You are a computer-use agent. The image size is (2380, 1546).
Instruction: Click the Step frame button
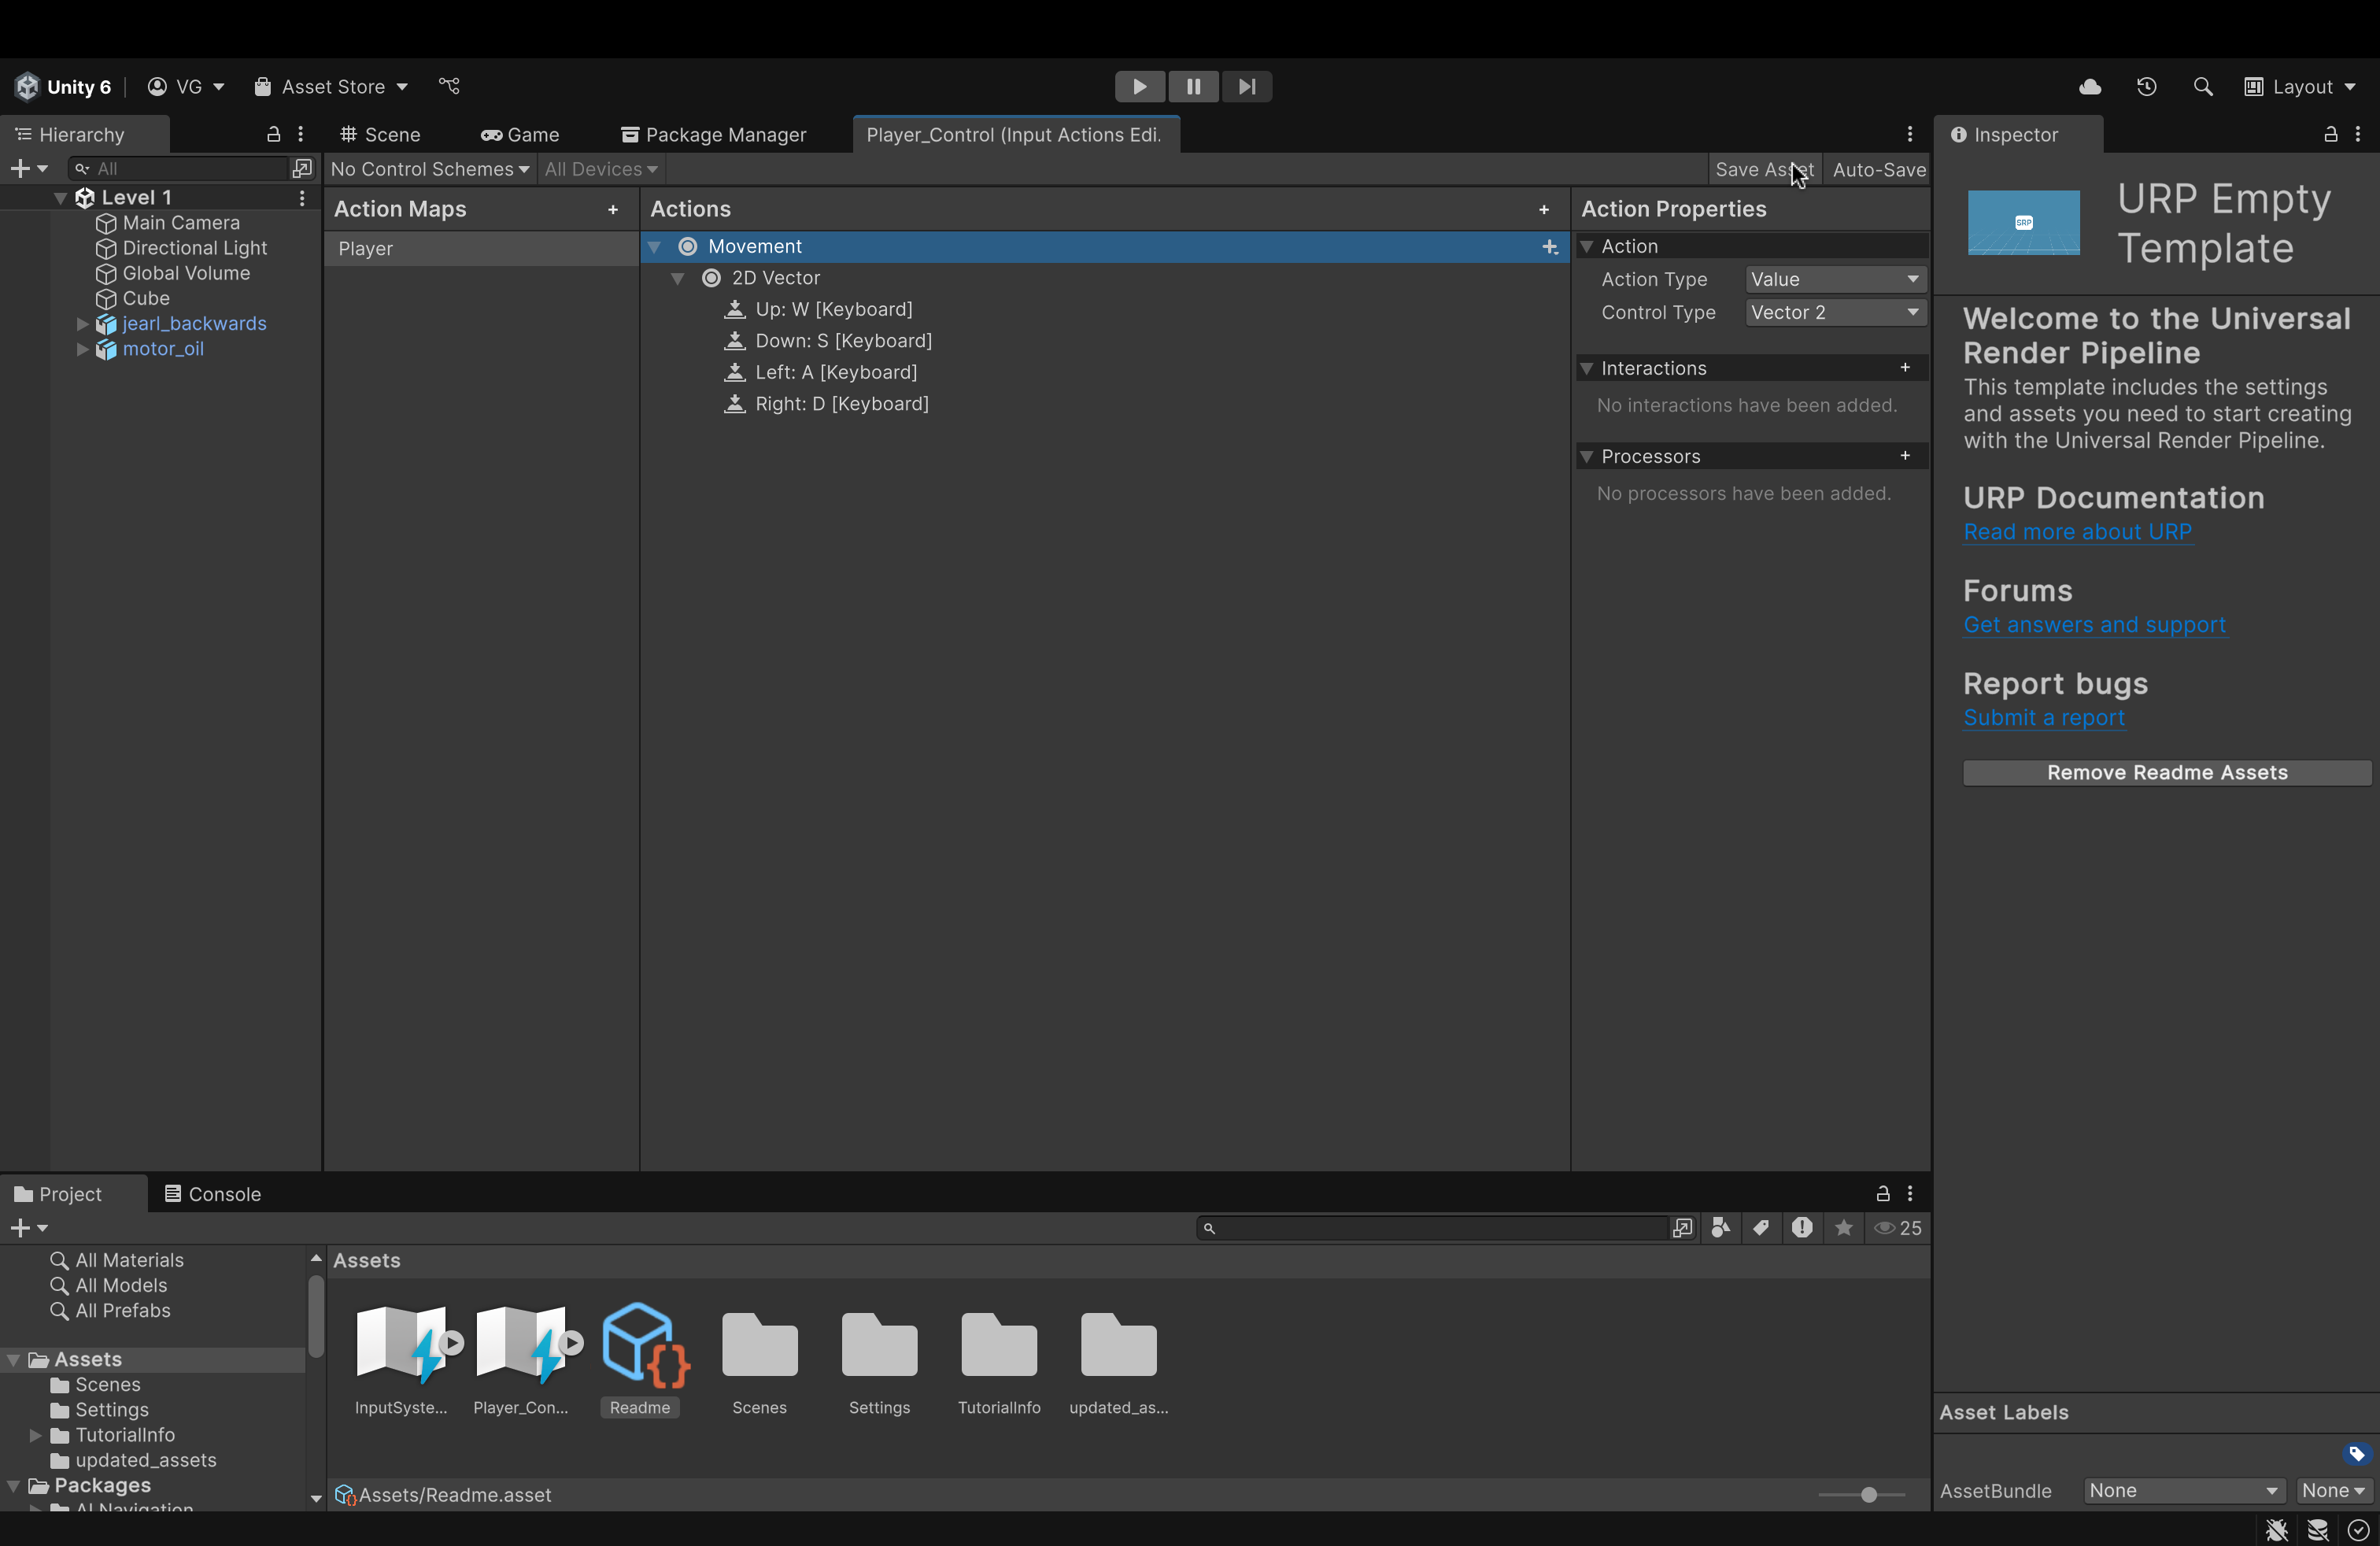click(1247, 87)
